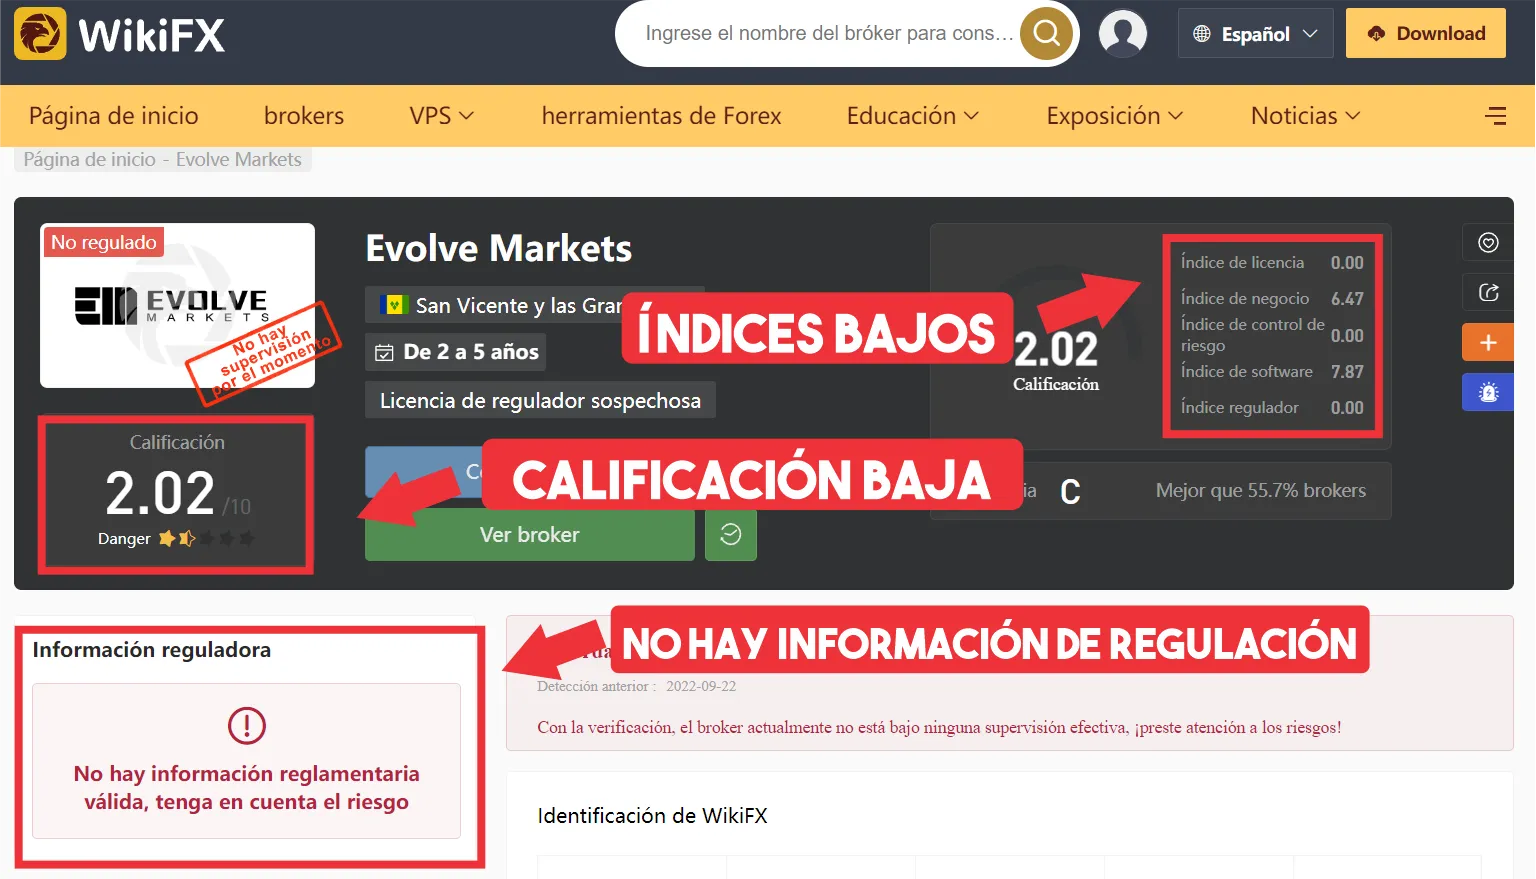This screenshot has width=1536, height=879.
Task: Click Índice de negocio 6.47 row
Action: click(x=1272, y=298)
